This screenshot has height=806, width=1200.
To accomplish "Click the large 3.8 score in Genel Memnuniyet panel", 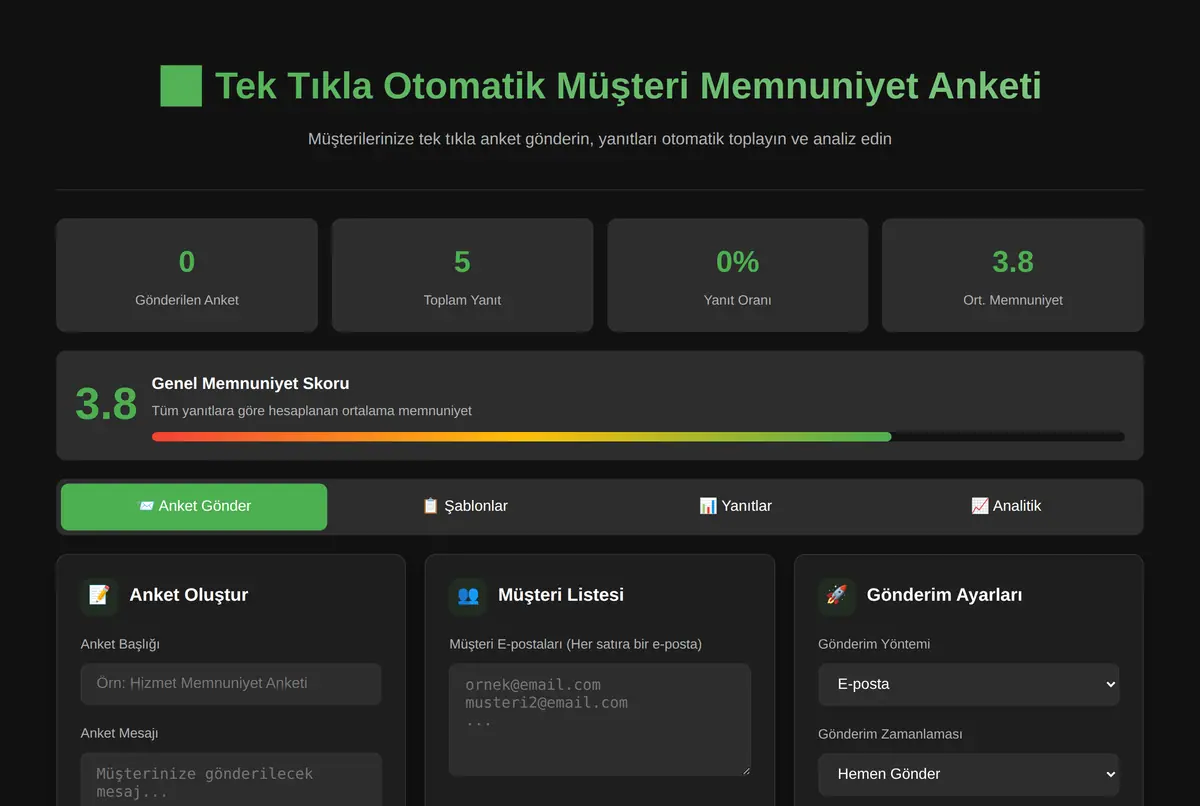I will tap(106, 405).
